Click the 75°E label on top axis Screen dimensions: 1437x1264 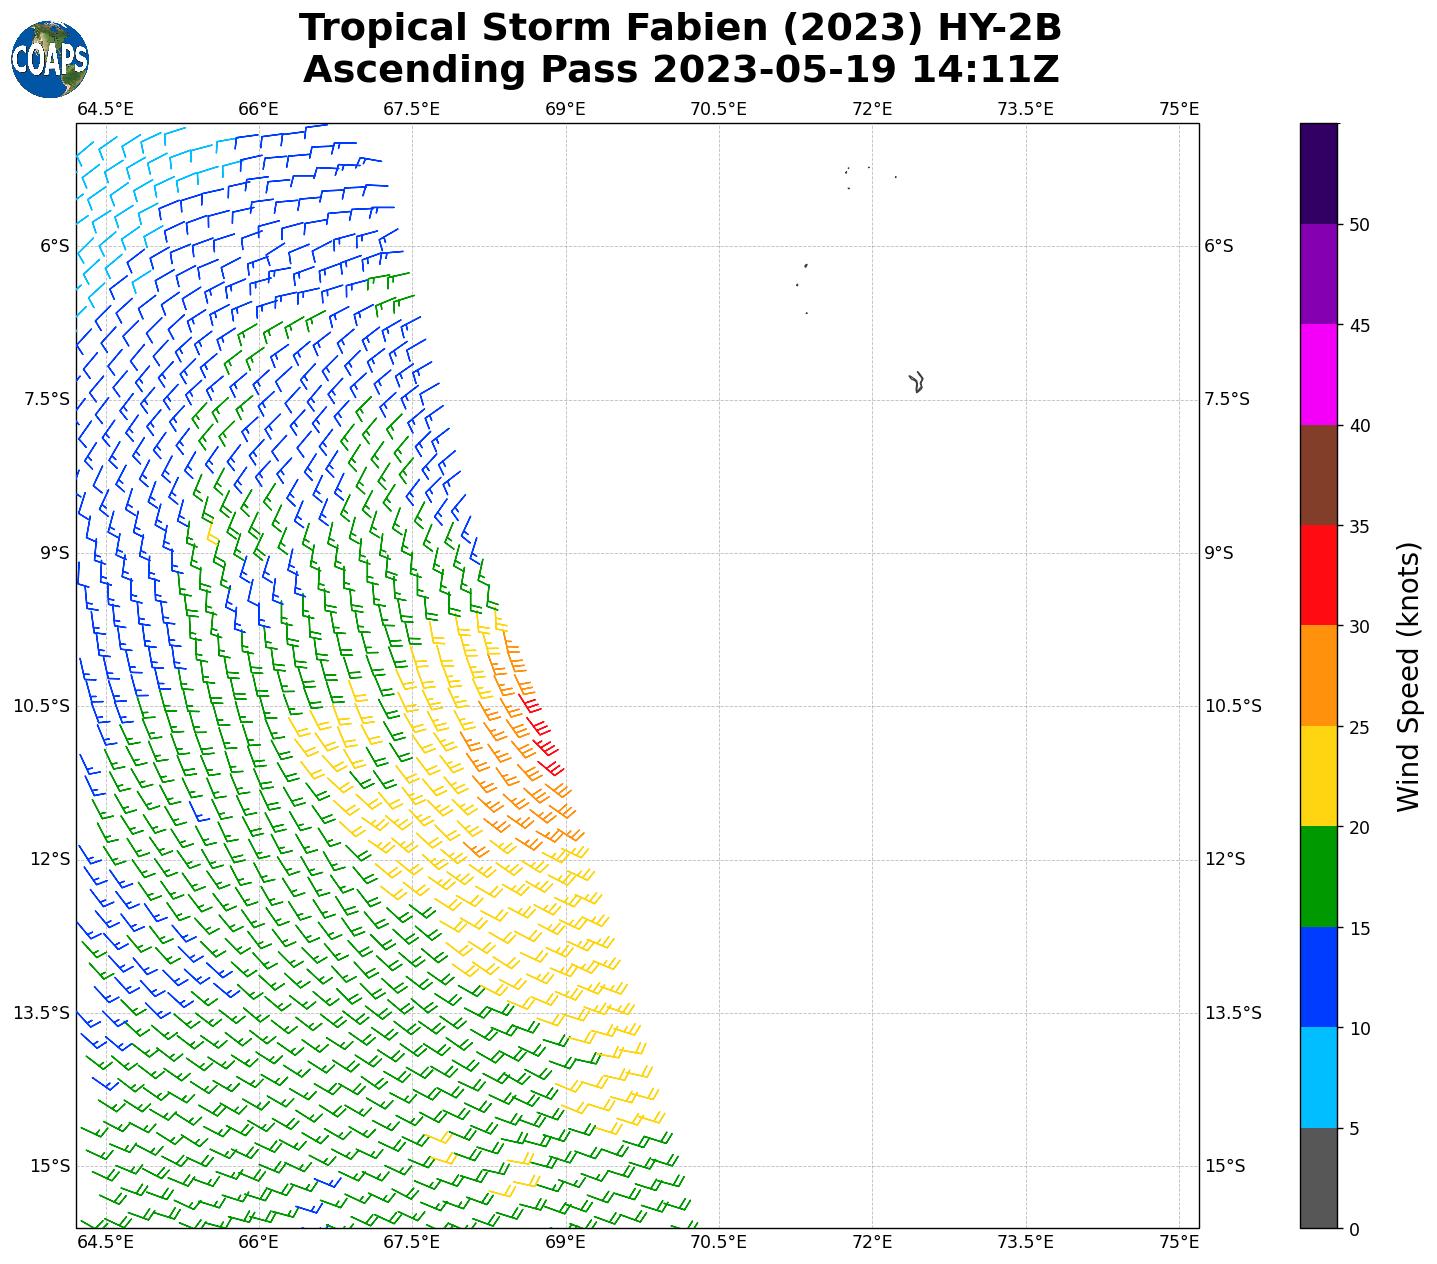coord(1179,108)
